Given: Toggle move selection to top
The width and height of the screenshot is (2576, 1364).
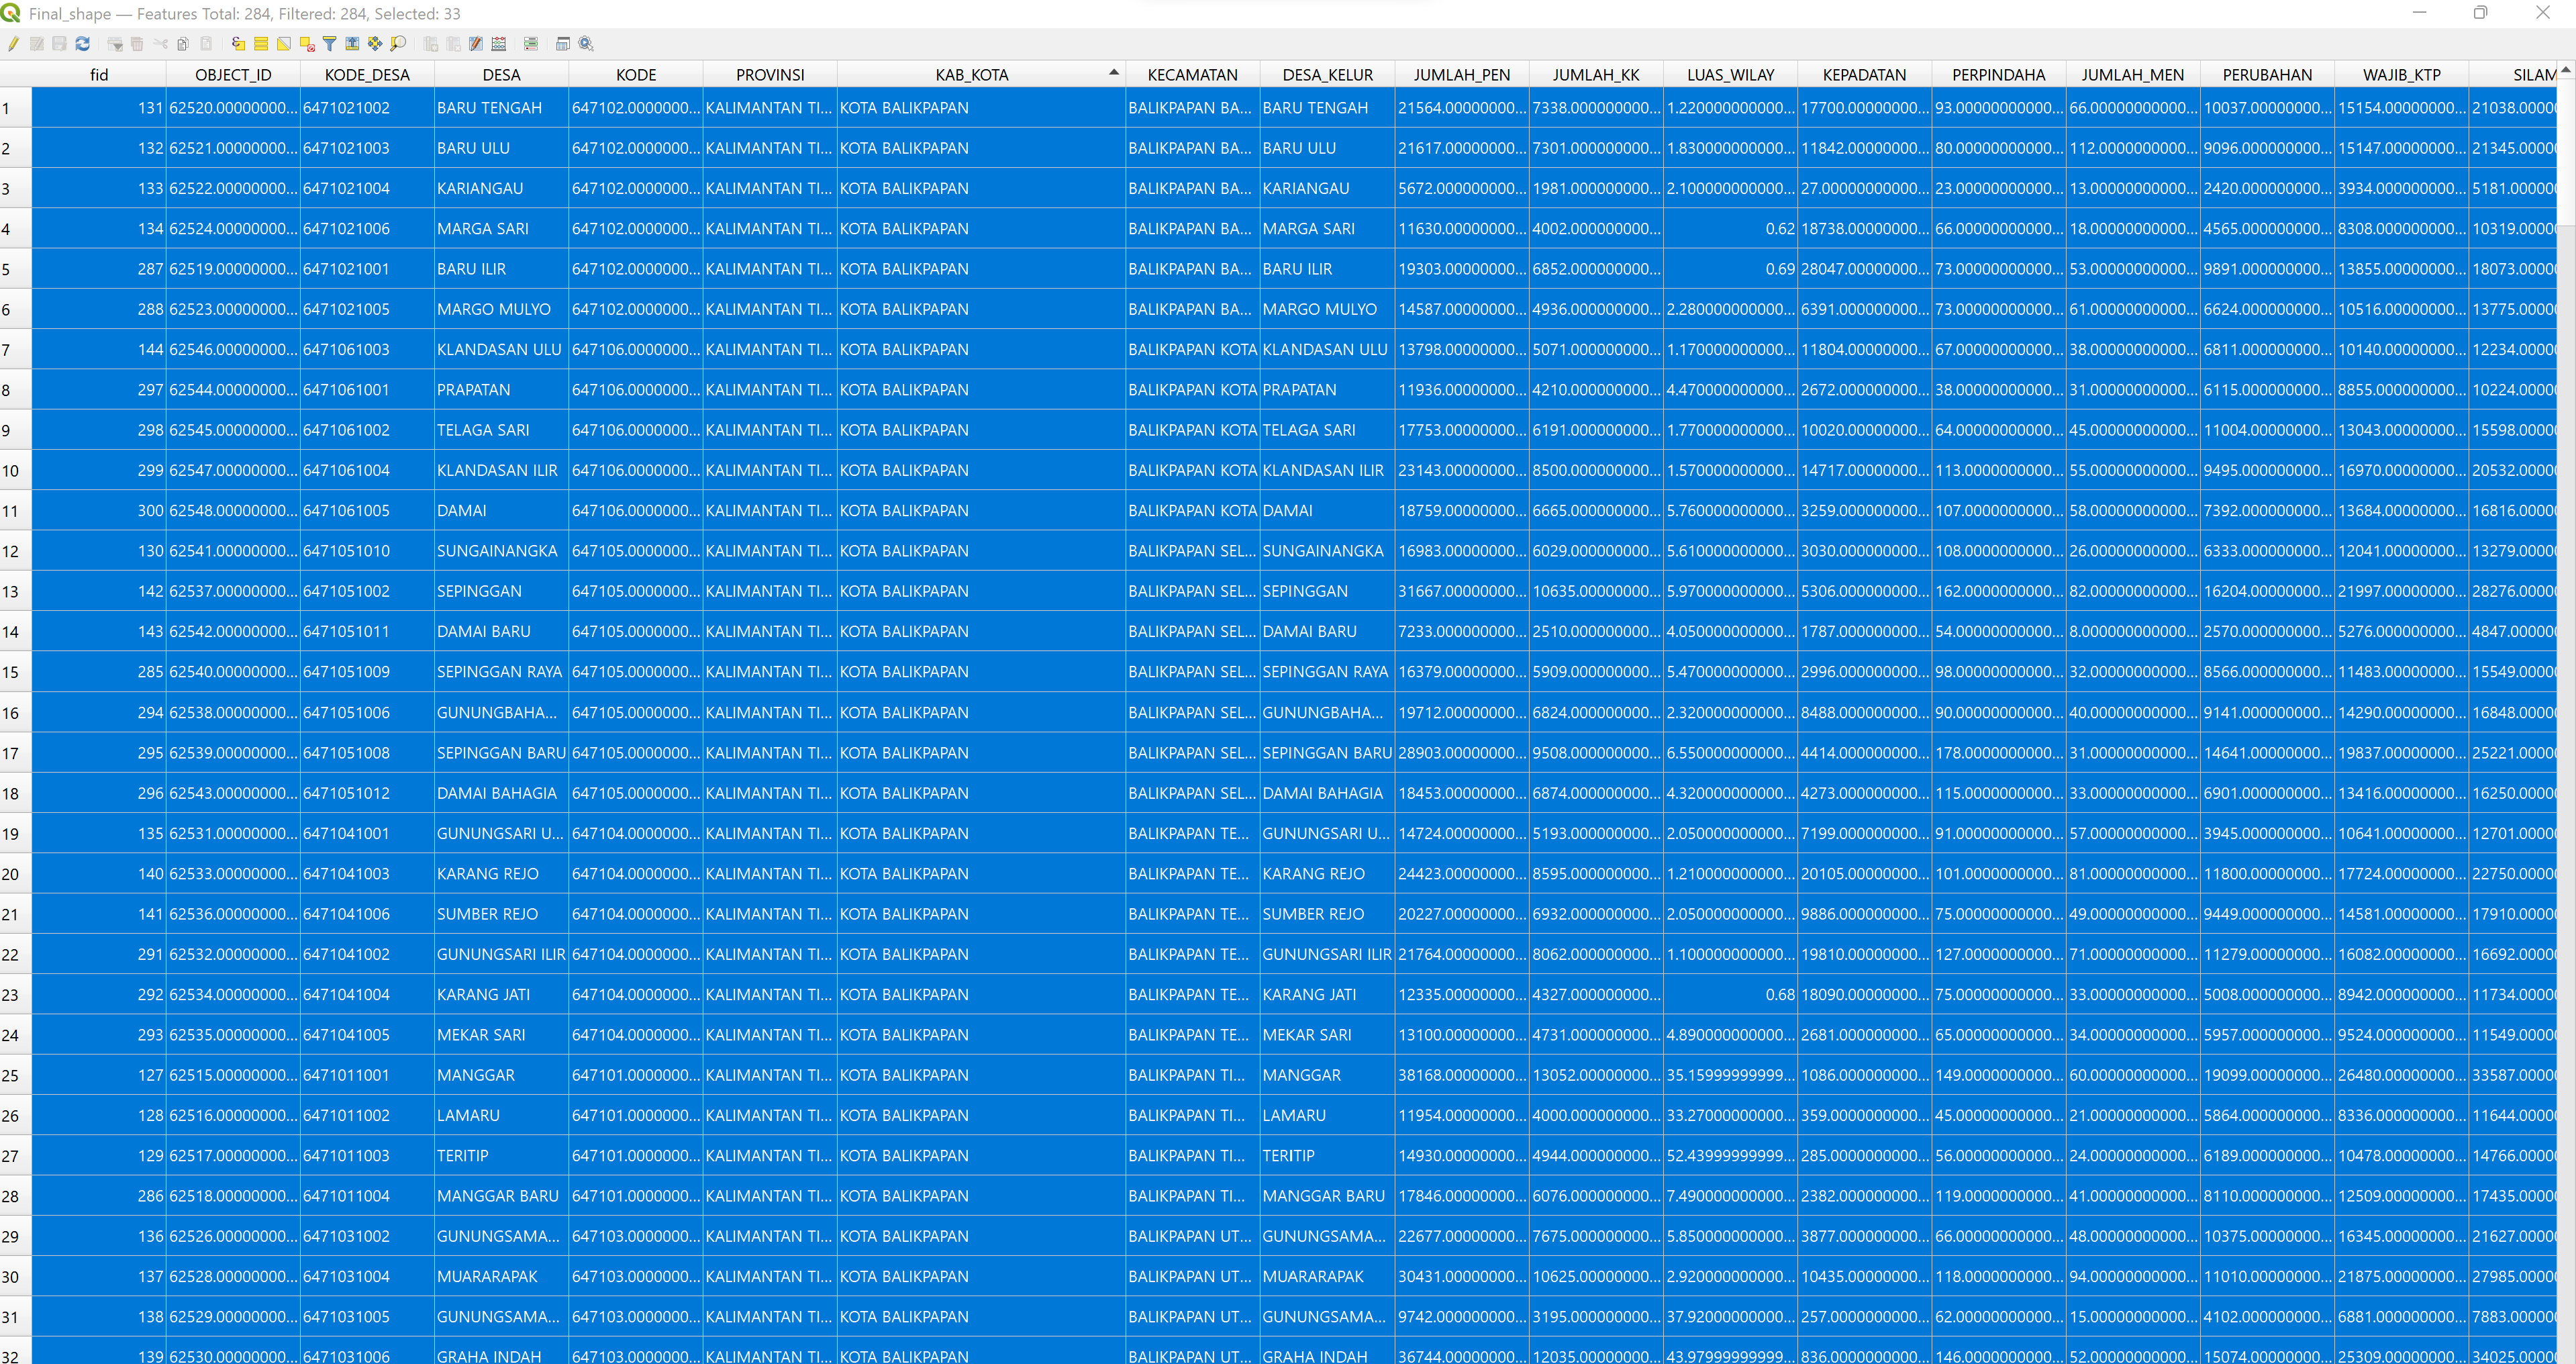Looking at the screenshot, I should tap(352, 44).
